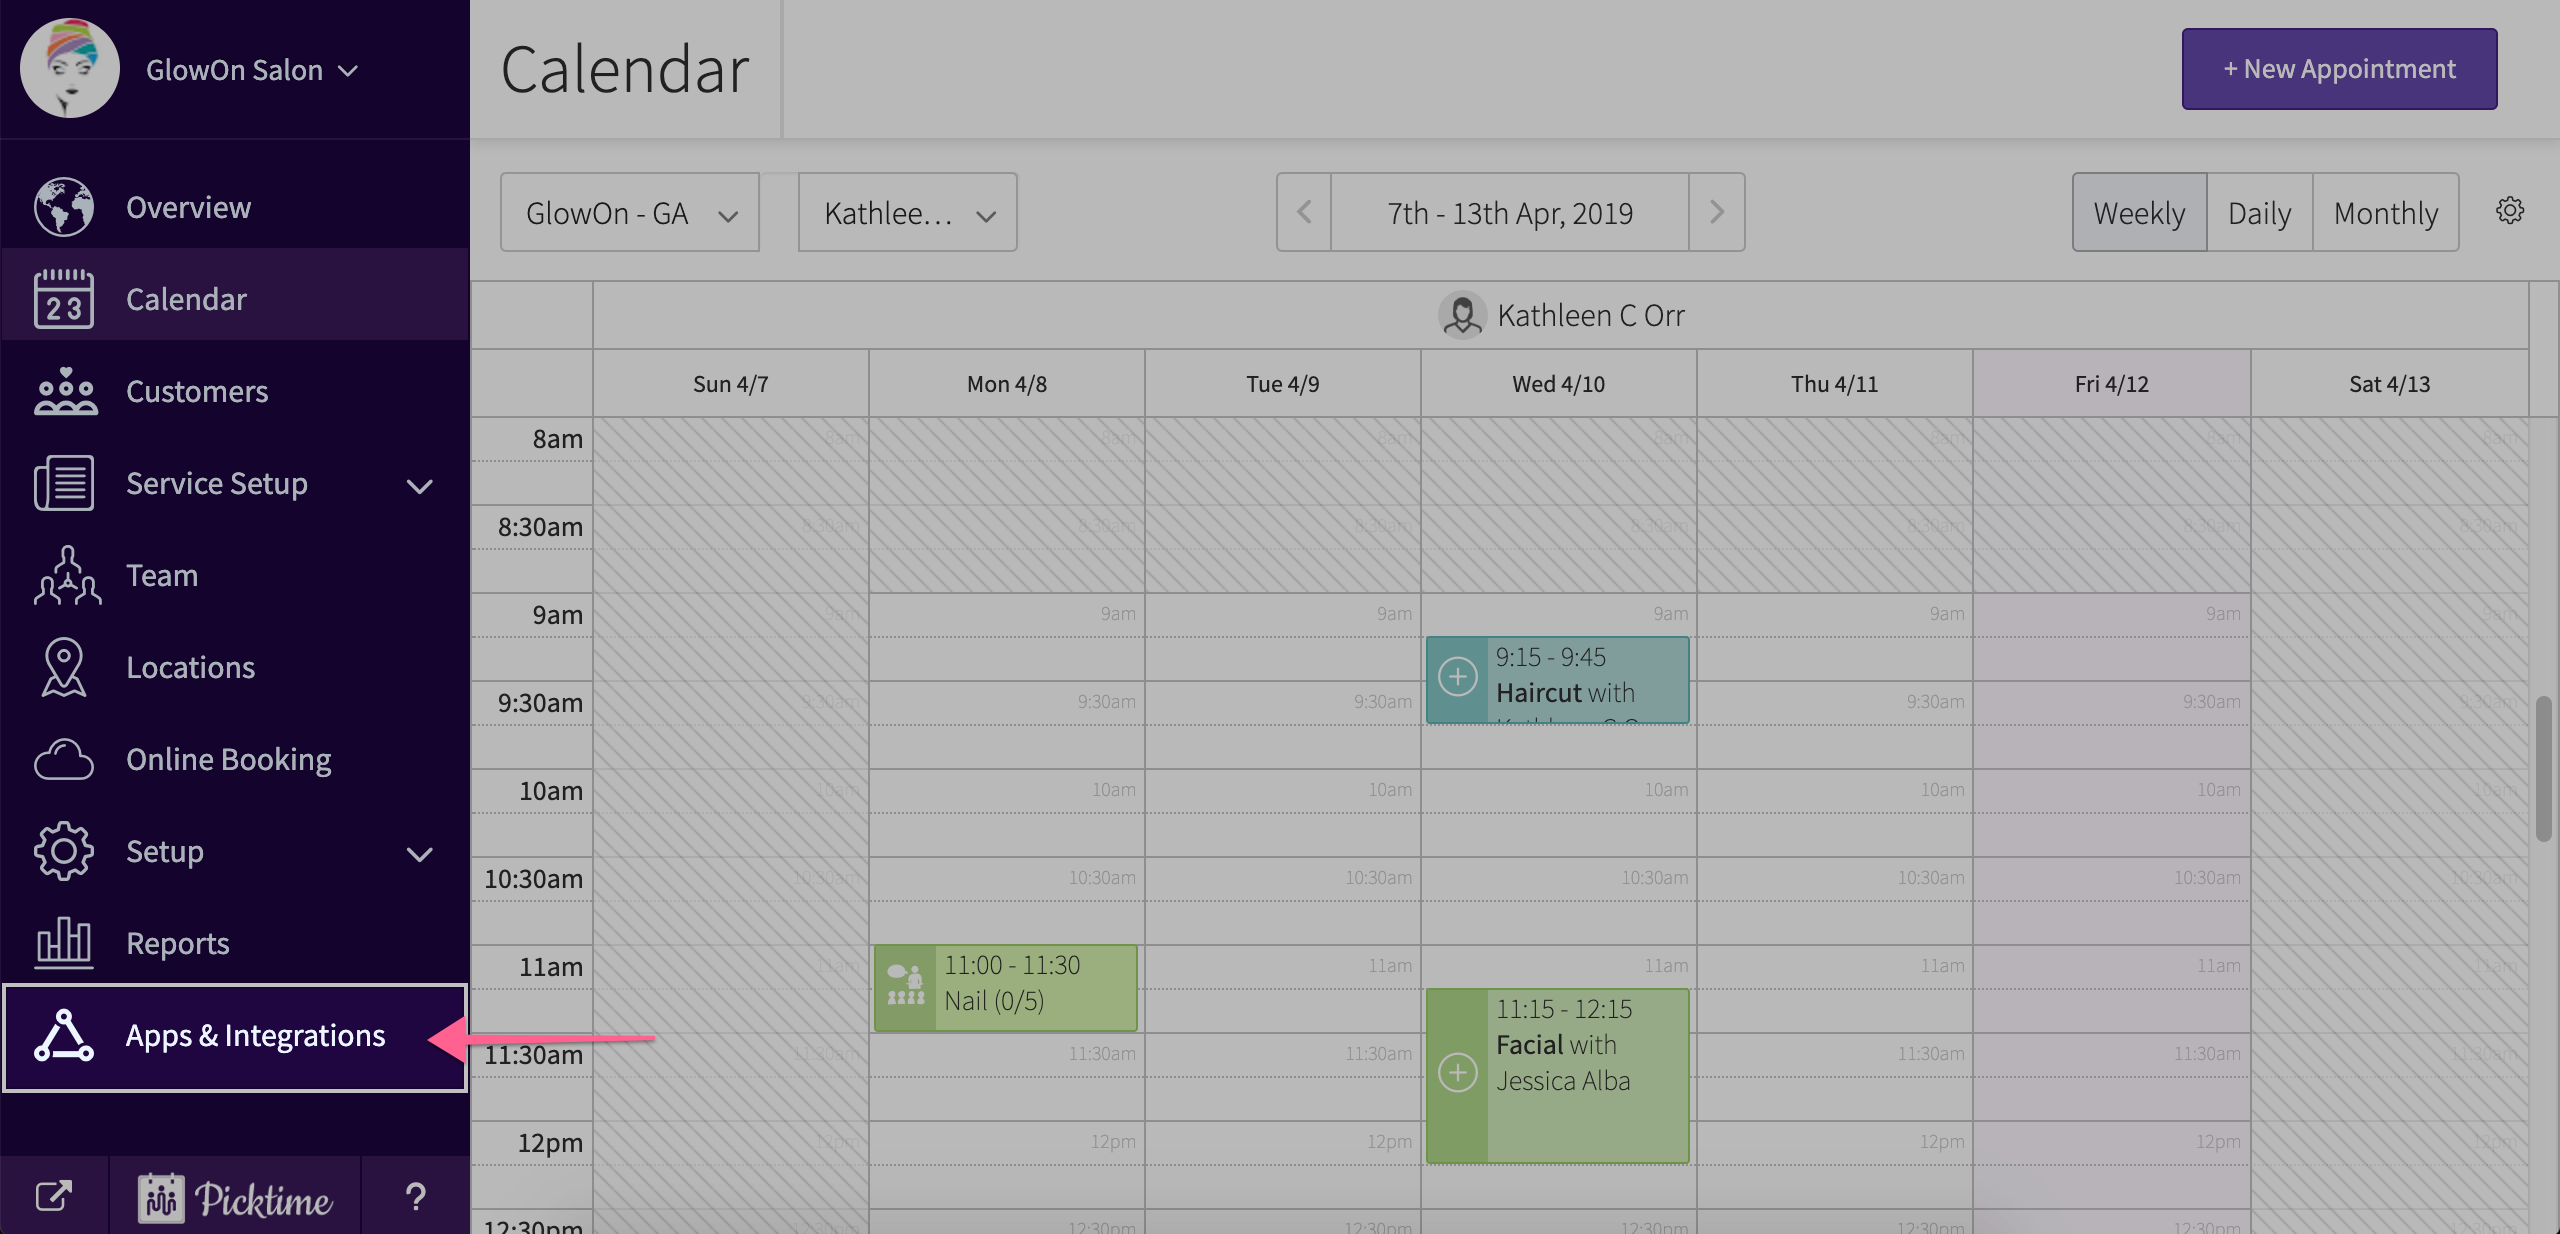Open Customers via the people icon
This screenshot has height=1234, width=2560.
(64, 391)
